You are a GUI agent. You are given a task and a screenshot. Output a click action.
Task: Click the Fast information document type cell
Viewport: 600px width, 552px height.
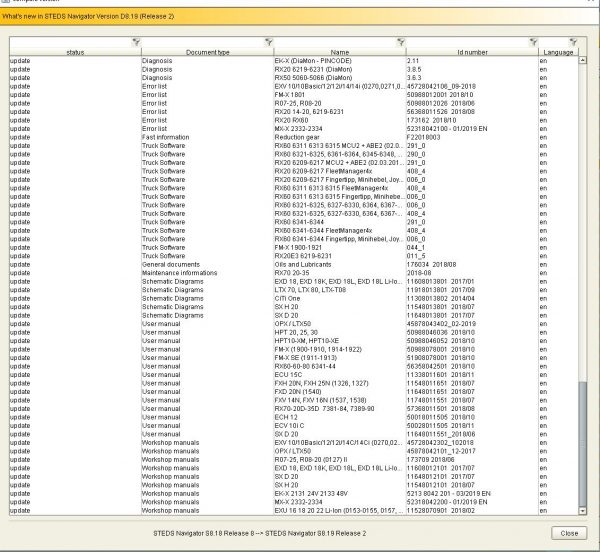[165, 137]
